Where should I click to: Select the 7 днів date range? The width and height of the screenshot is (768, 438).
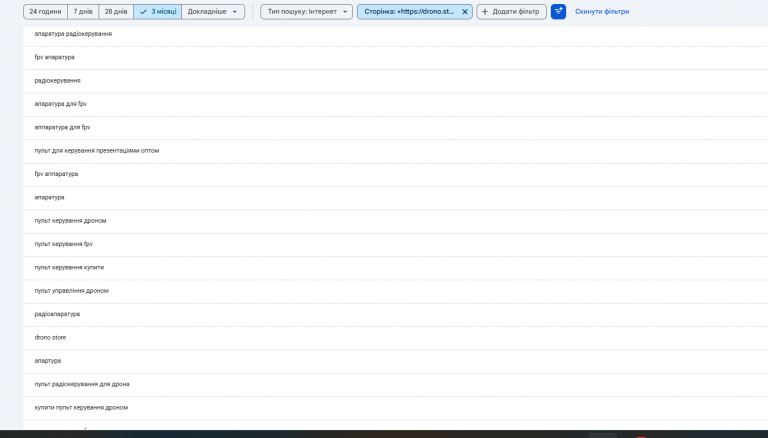83,11
